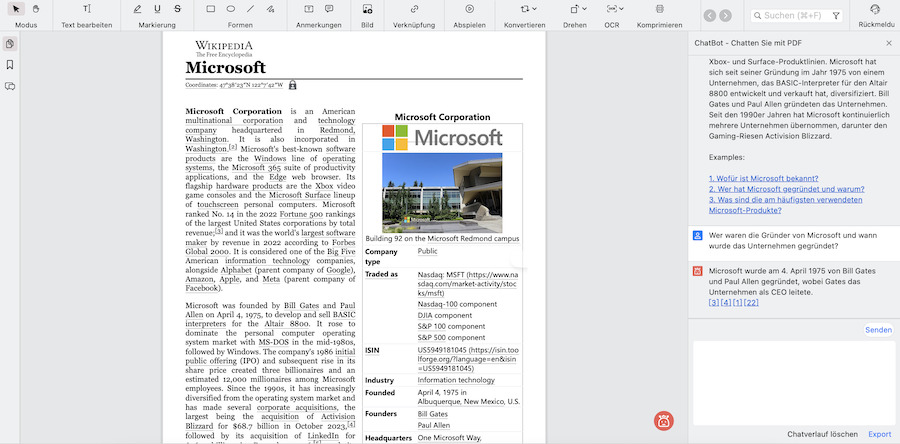Viewport: 900px width, 444px height.
Task: Show comments panel in sidebar
Action: point(10,86)
